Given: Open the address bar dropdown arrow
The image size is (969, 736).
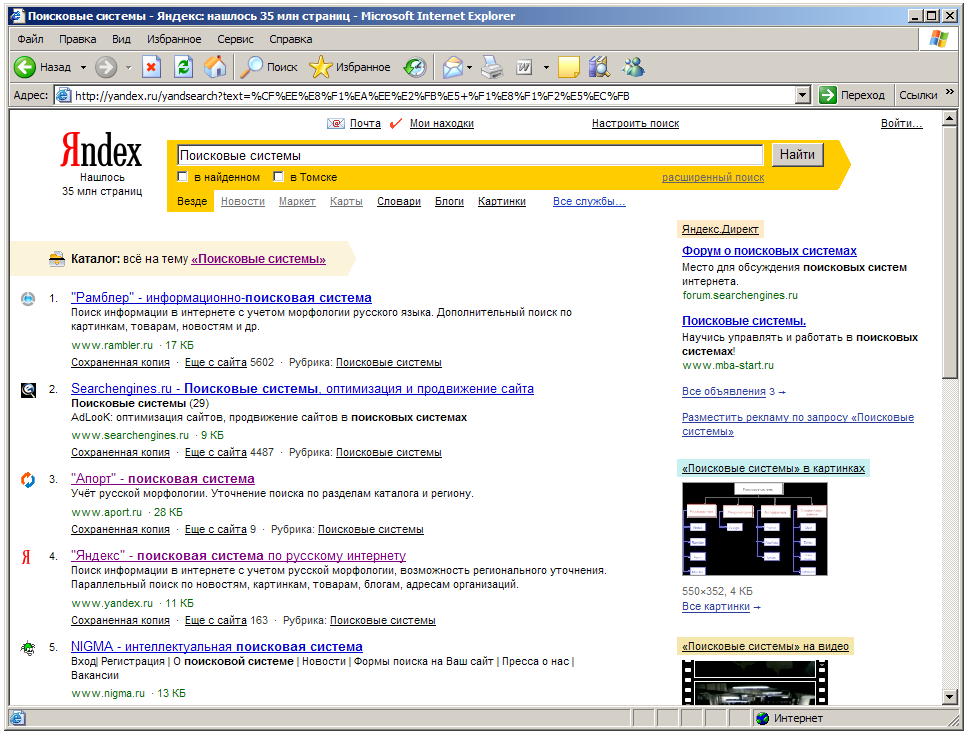Looking at the screenshot, I should [802, 95].
